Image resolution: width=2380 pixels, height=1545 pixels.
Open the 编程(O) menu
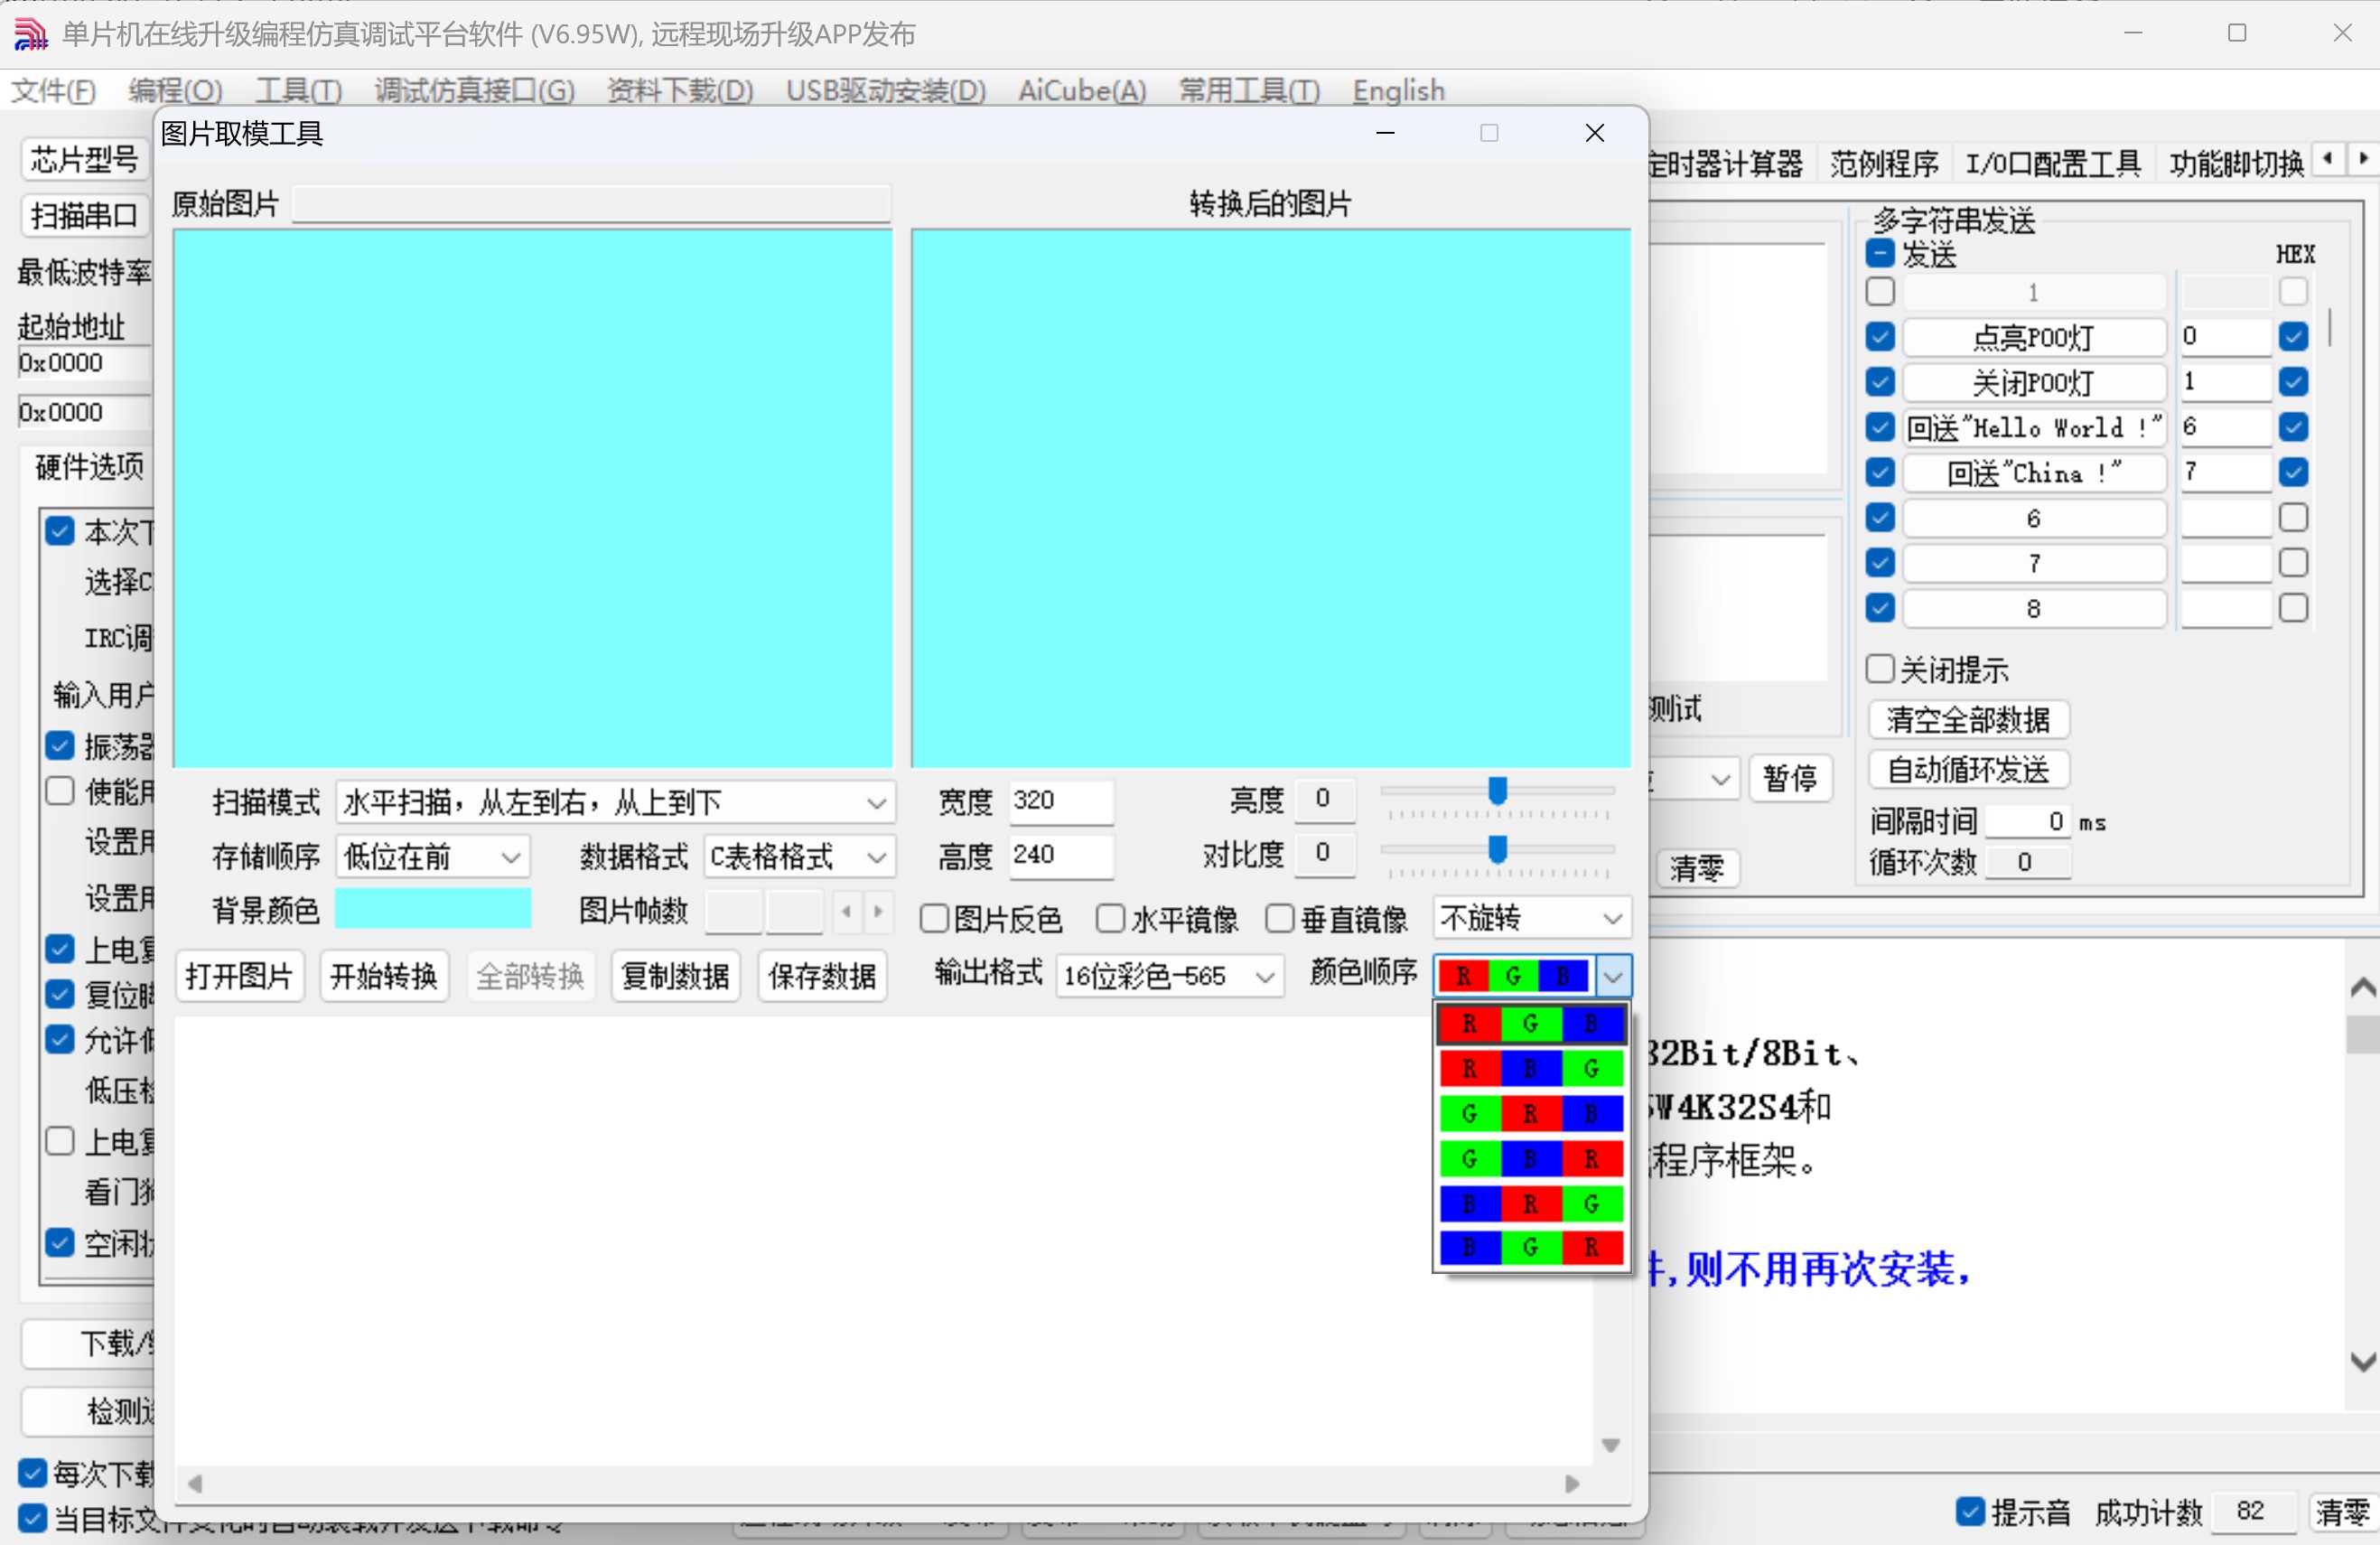coord(175,91)
